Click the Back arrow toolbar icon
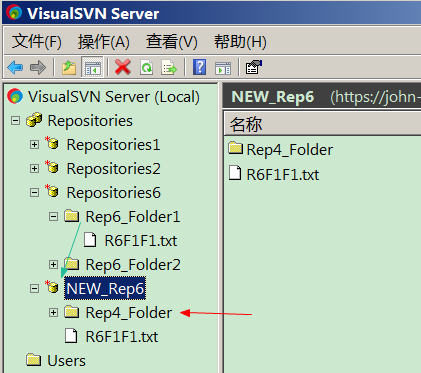This screenshot has height=373, width=421. pos(15,67)
